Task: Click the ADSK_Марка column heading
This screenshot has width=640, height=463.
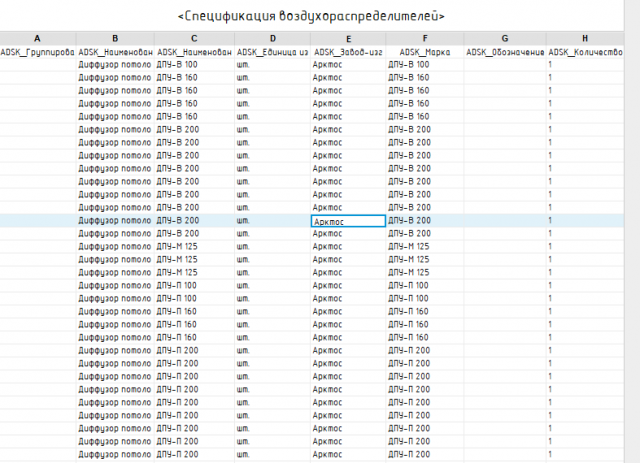Action: [424, 51]
